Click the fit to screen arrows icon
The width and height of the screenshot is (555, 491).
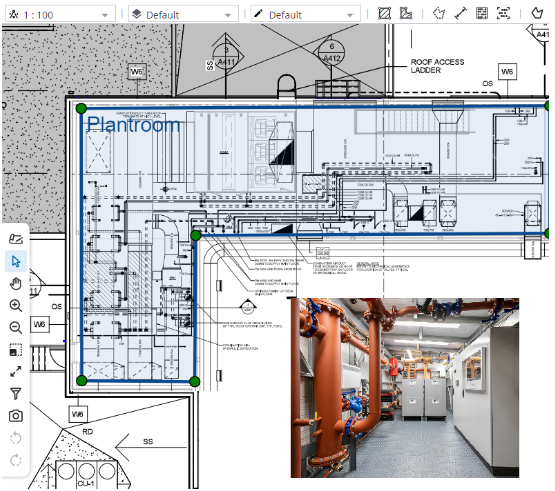[x=16, y=372]
